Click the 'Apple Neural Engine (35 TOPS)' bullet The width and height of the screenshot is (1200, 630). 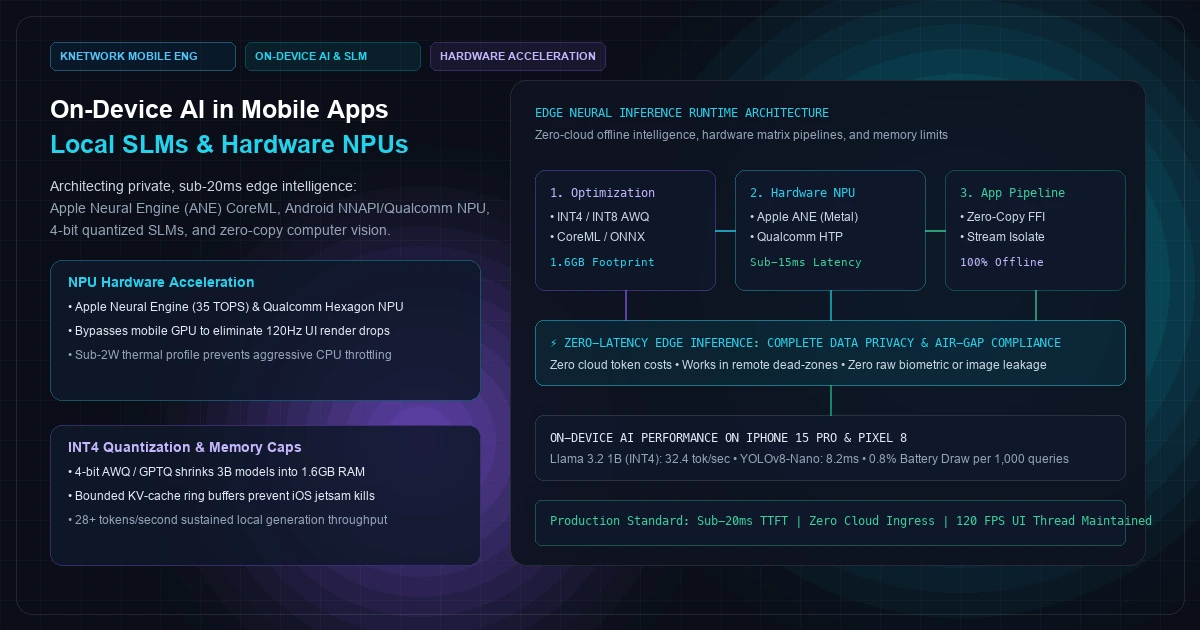coord(236,307)
